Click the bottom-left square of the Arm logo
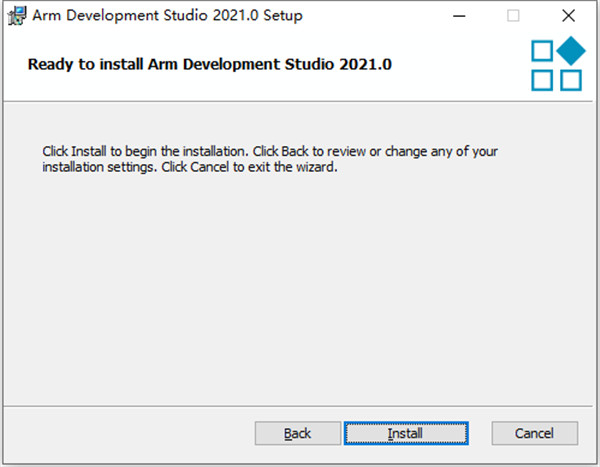600x467 pixels. [542, 79]
